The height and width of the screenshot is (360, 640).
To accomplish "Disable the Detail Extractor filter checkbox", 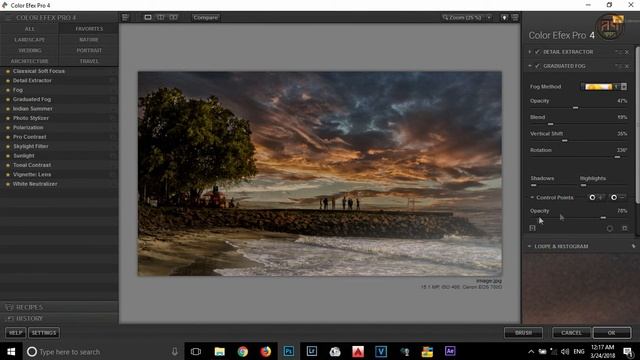I will [537, 52].
